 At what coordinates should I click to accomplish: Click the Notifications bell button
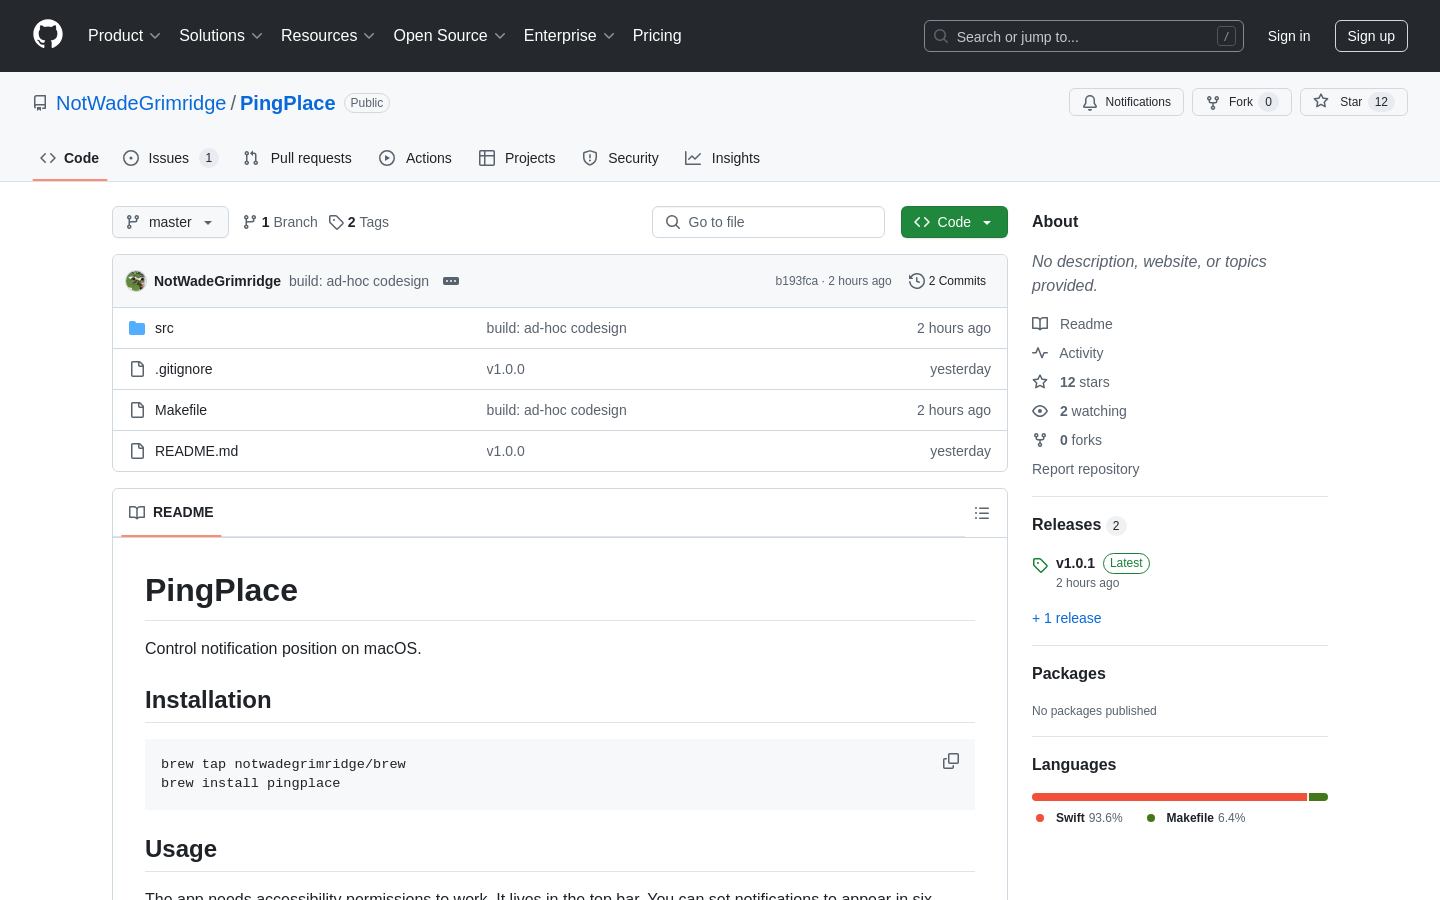1126,102
